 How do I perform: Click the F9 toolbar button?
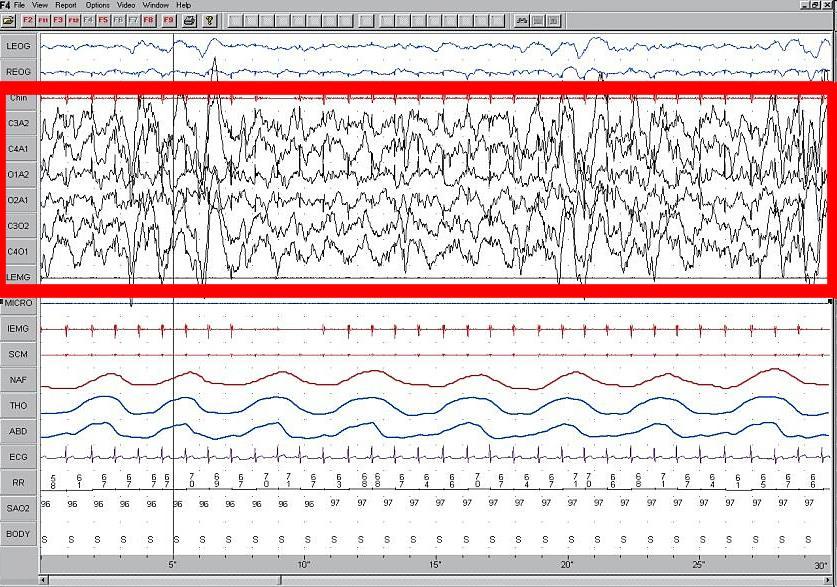[168, 20]
